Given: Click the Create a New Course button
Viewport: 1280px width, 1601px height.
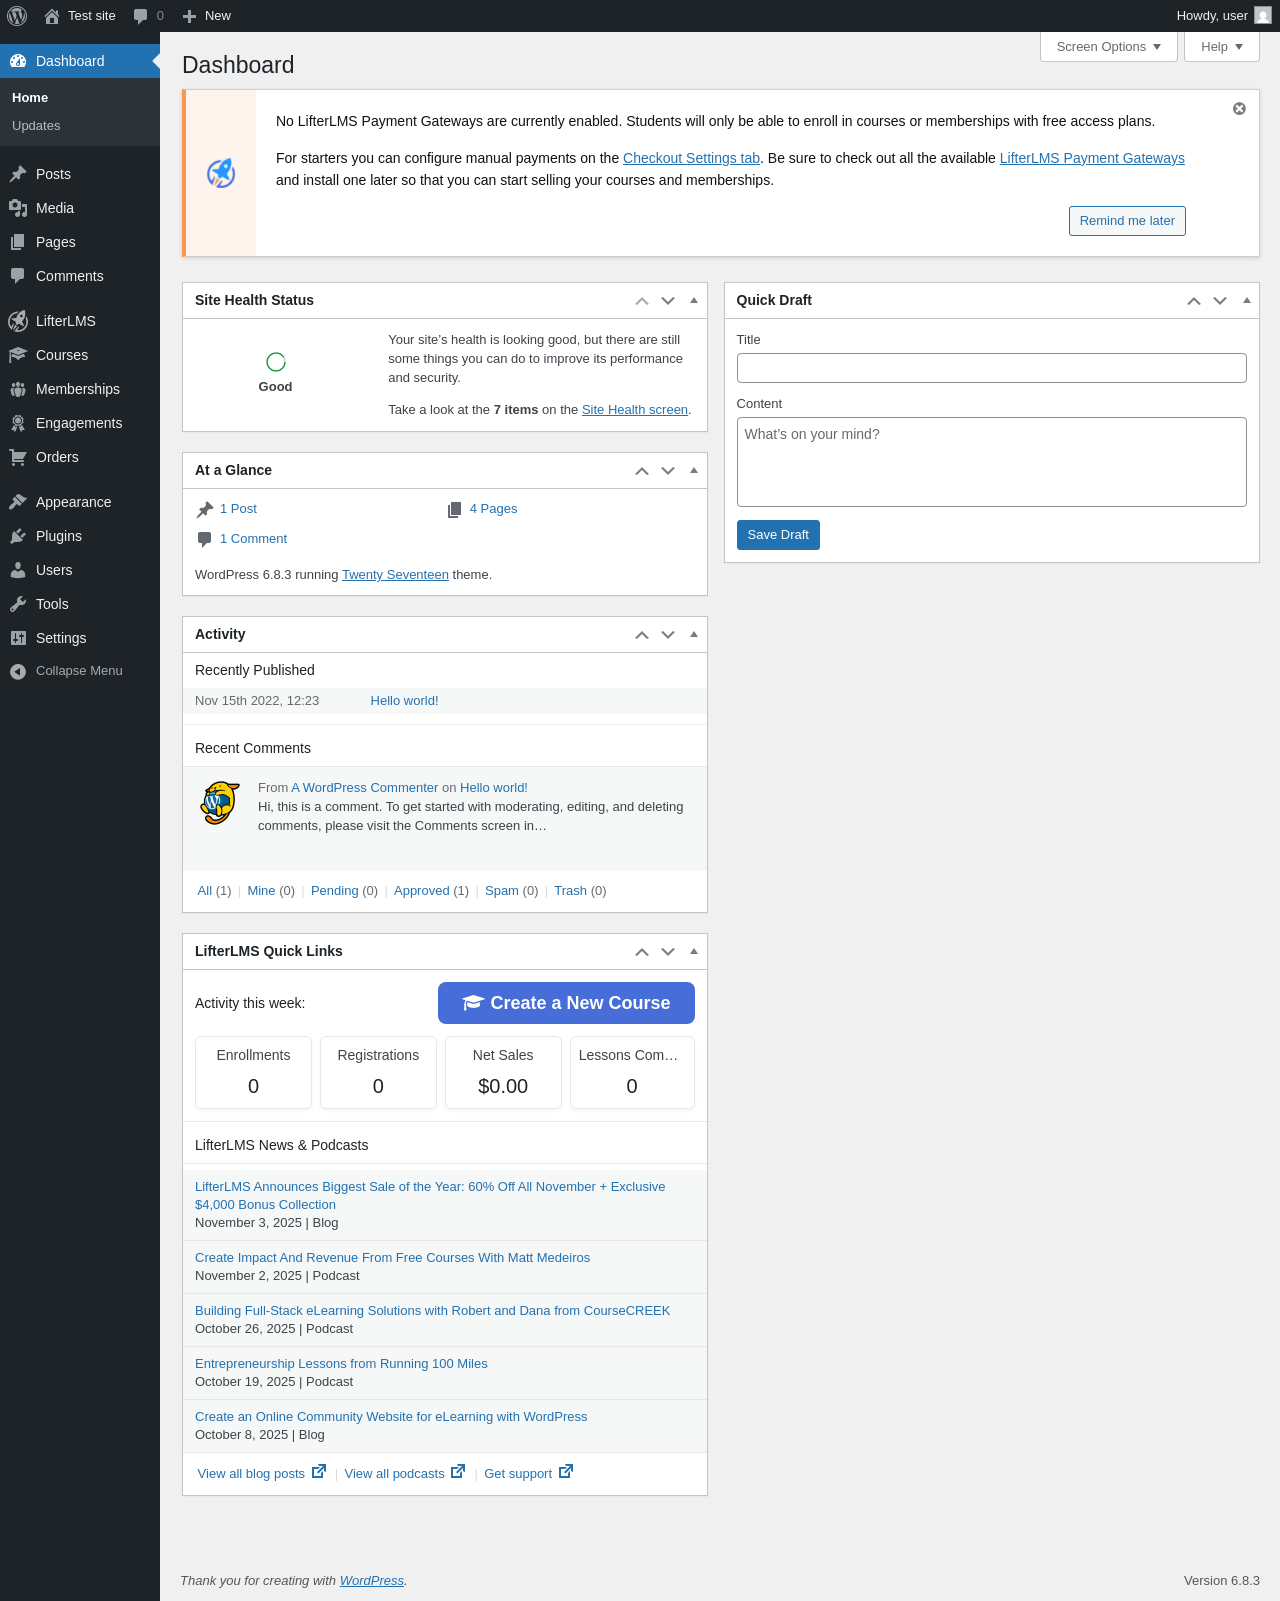Looking at the screenshot, I should tap(566, 1003).
